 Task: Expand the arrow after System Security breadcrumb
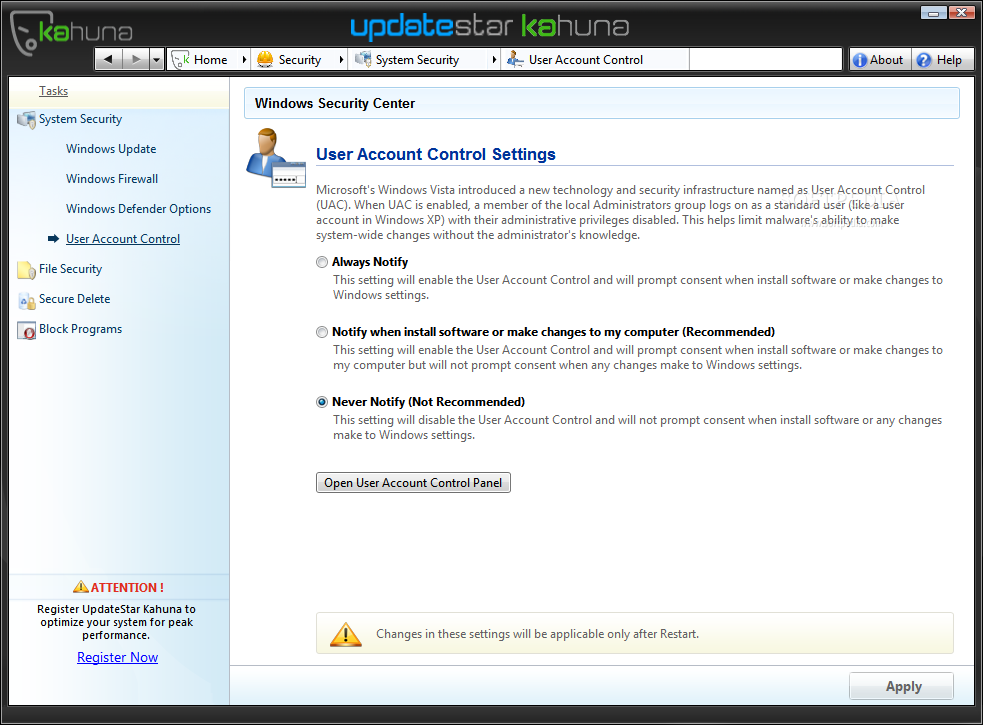pos(494,60)
